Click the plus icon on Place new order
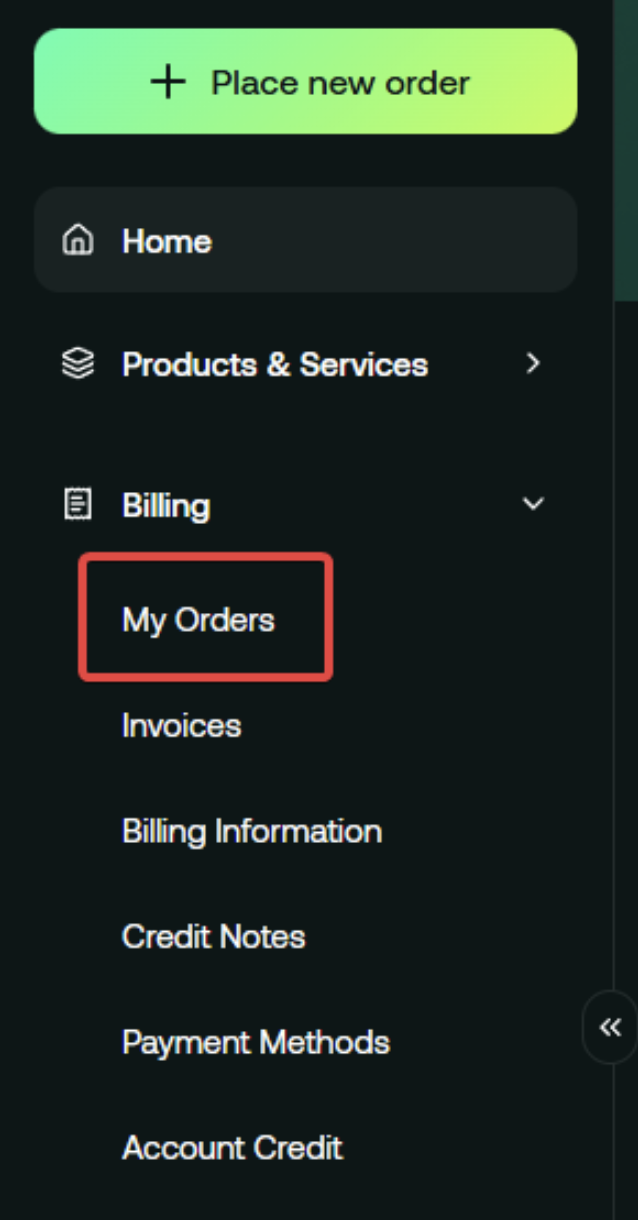638x1220 pixels. click(x=168, y=82)
